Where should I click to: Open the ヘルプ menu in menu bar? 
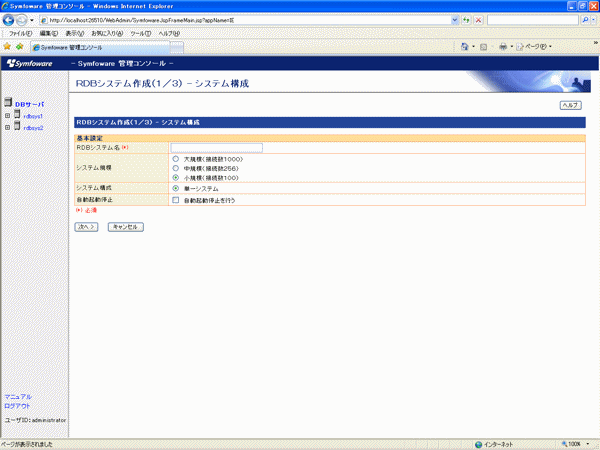click(x=169, y=34)
